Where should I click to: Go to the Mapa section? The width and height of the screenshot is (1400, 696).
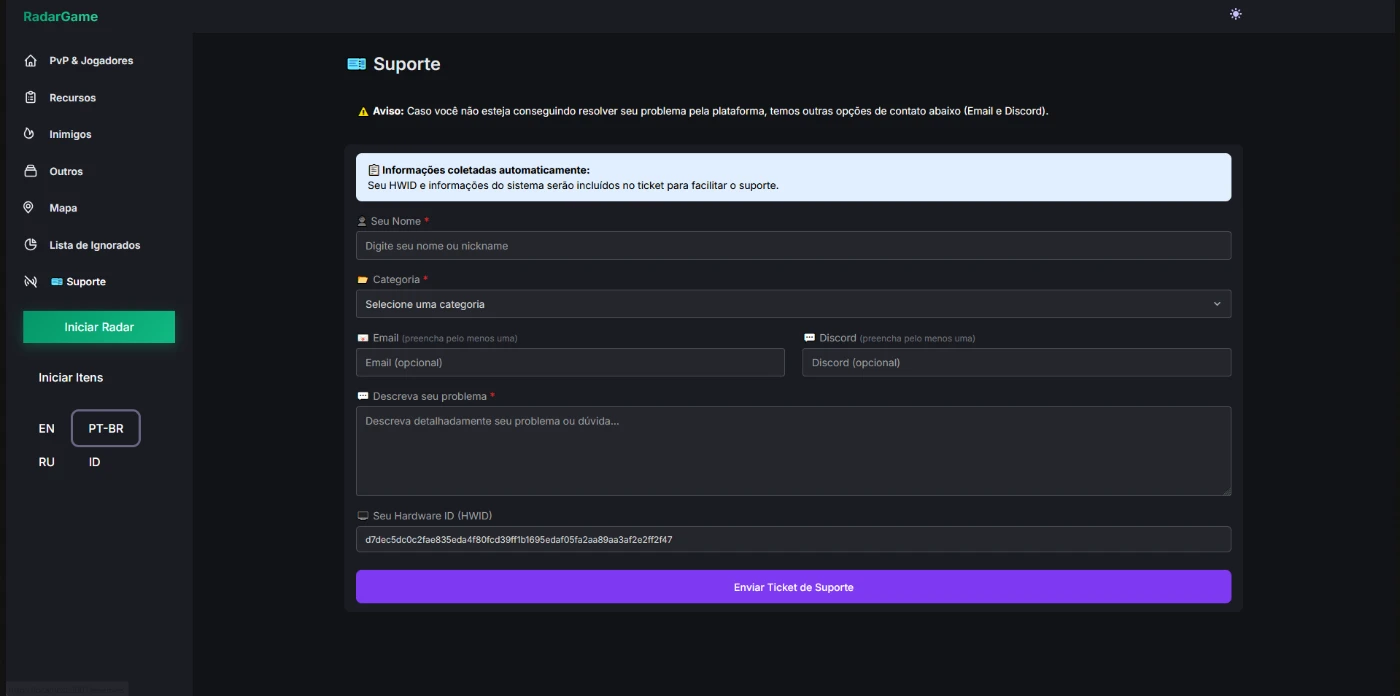63,208
